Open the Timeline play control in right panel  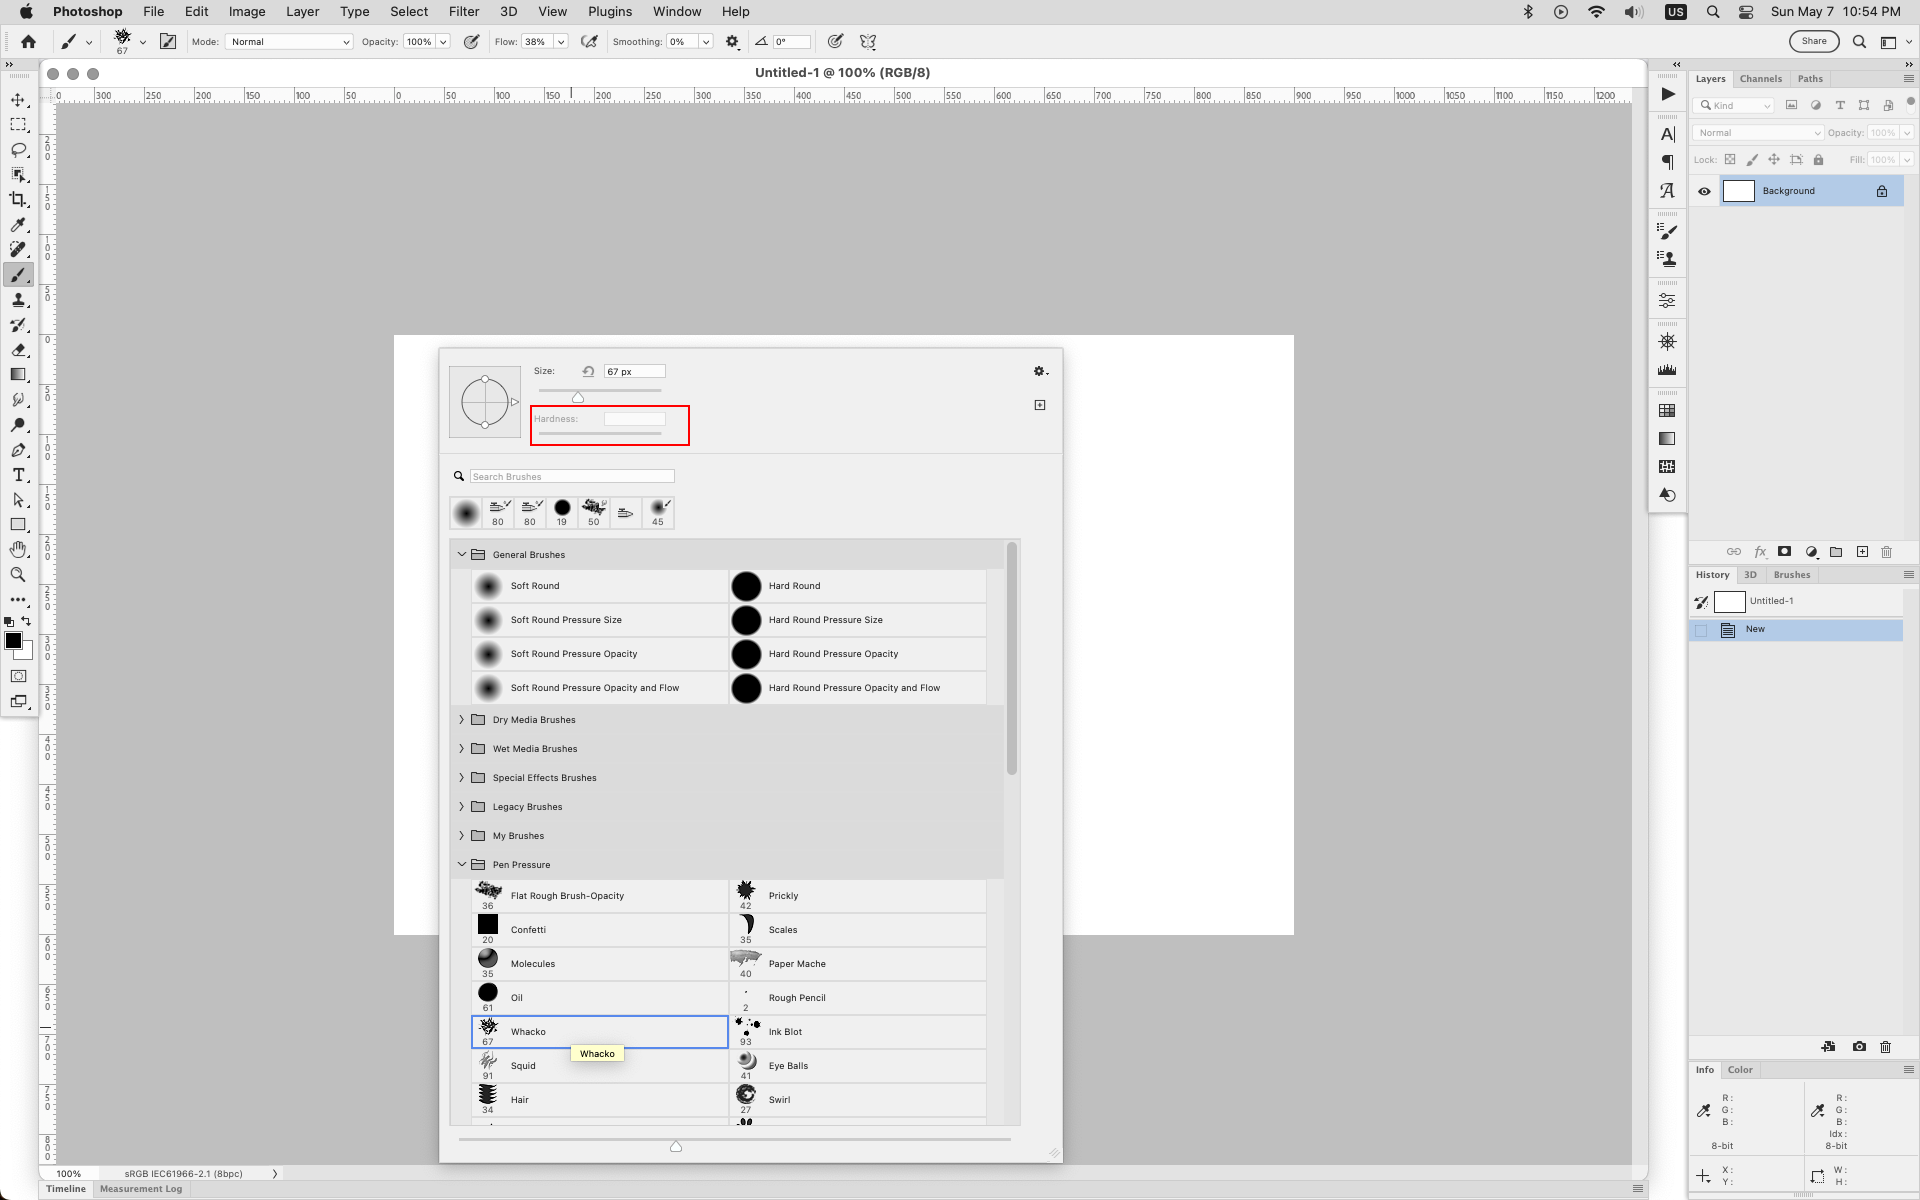click(1666, 94)
